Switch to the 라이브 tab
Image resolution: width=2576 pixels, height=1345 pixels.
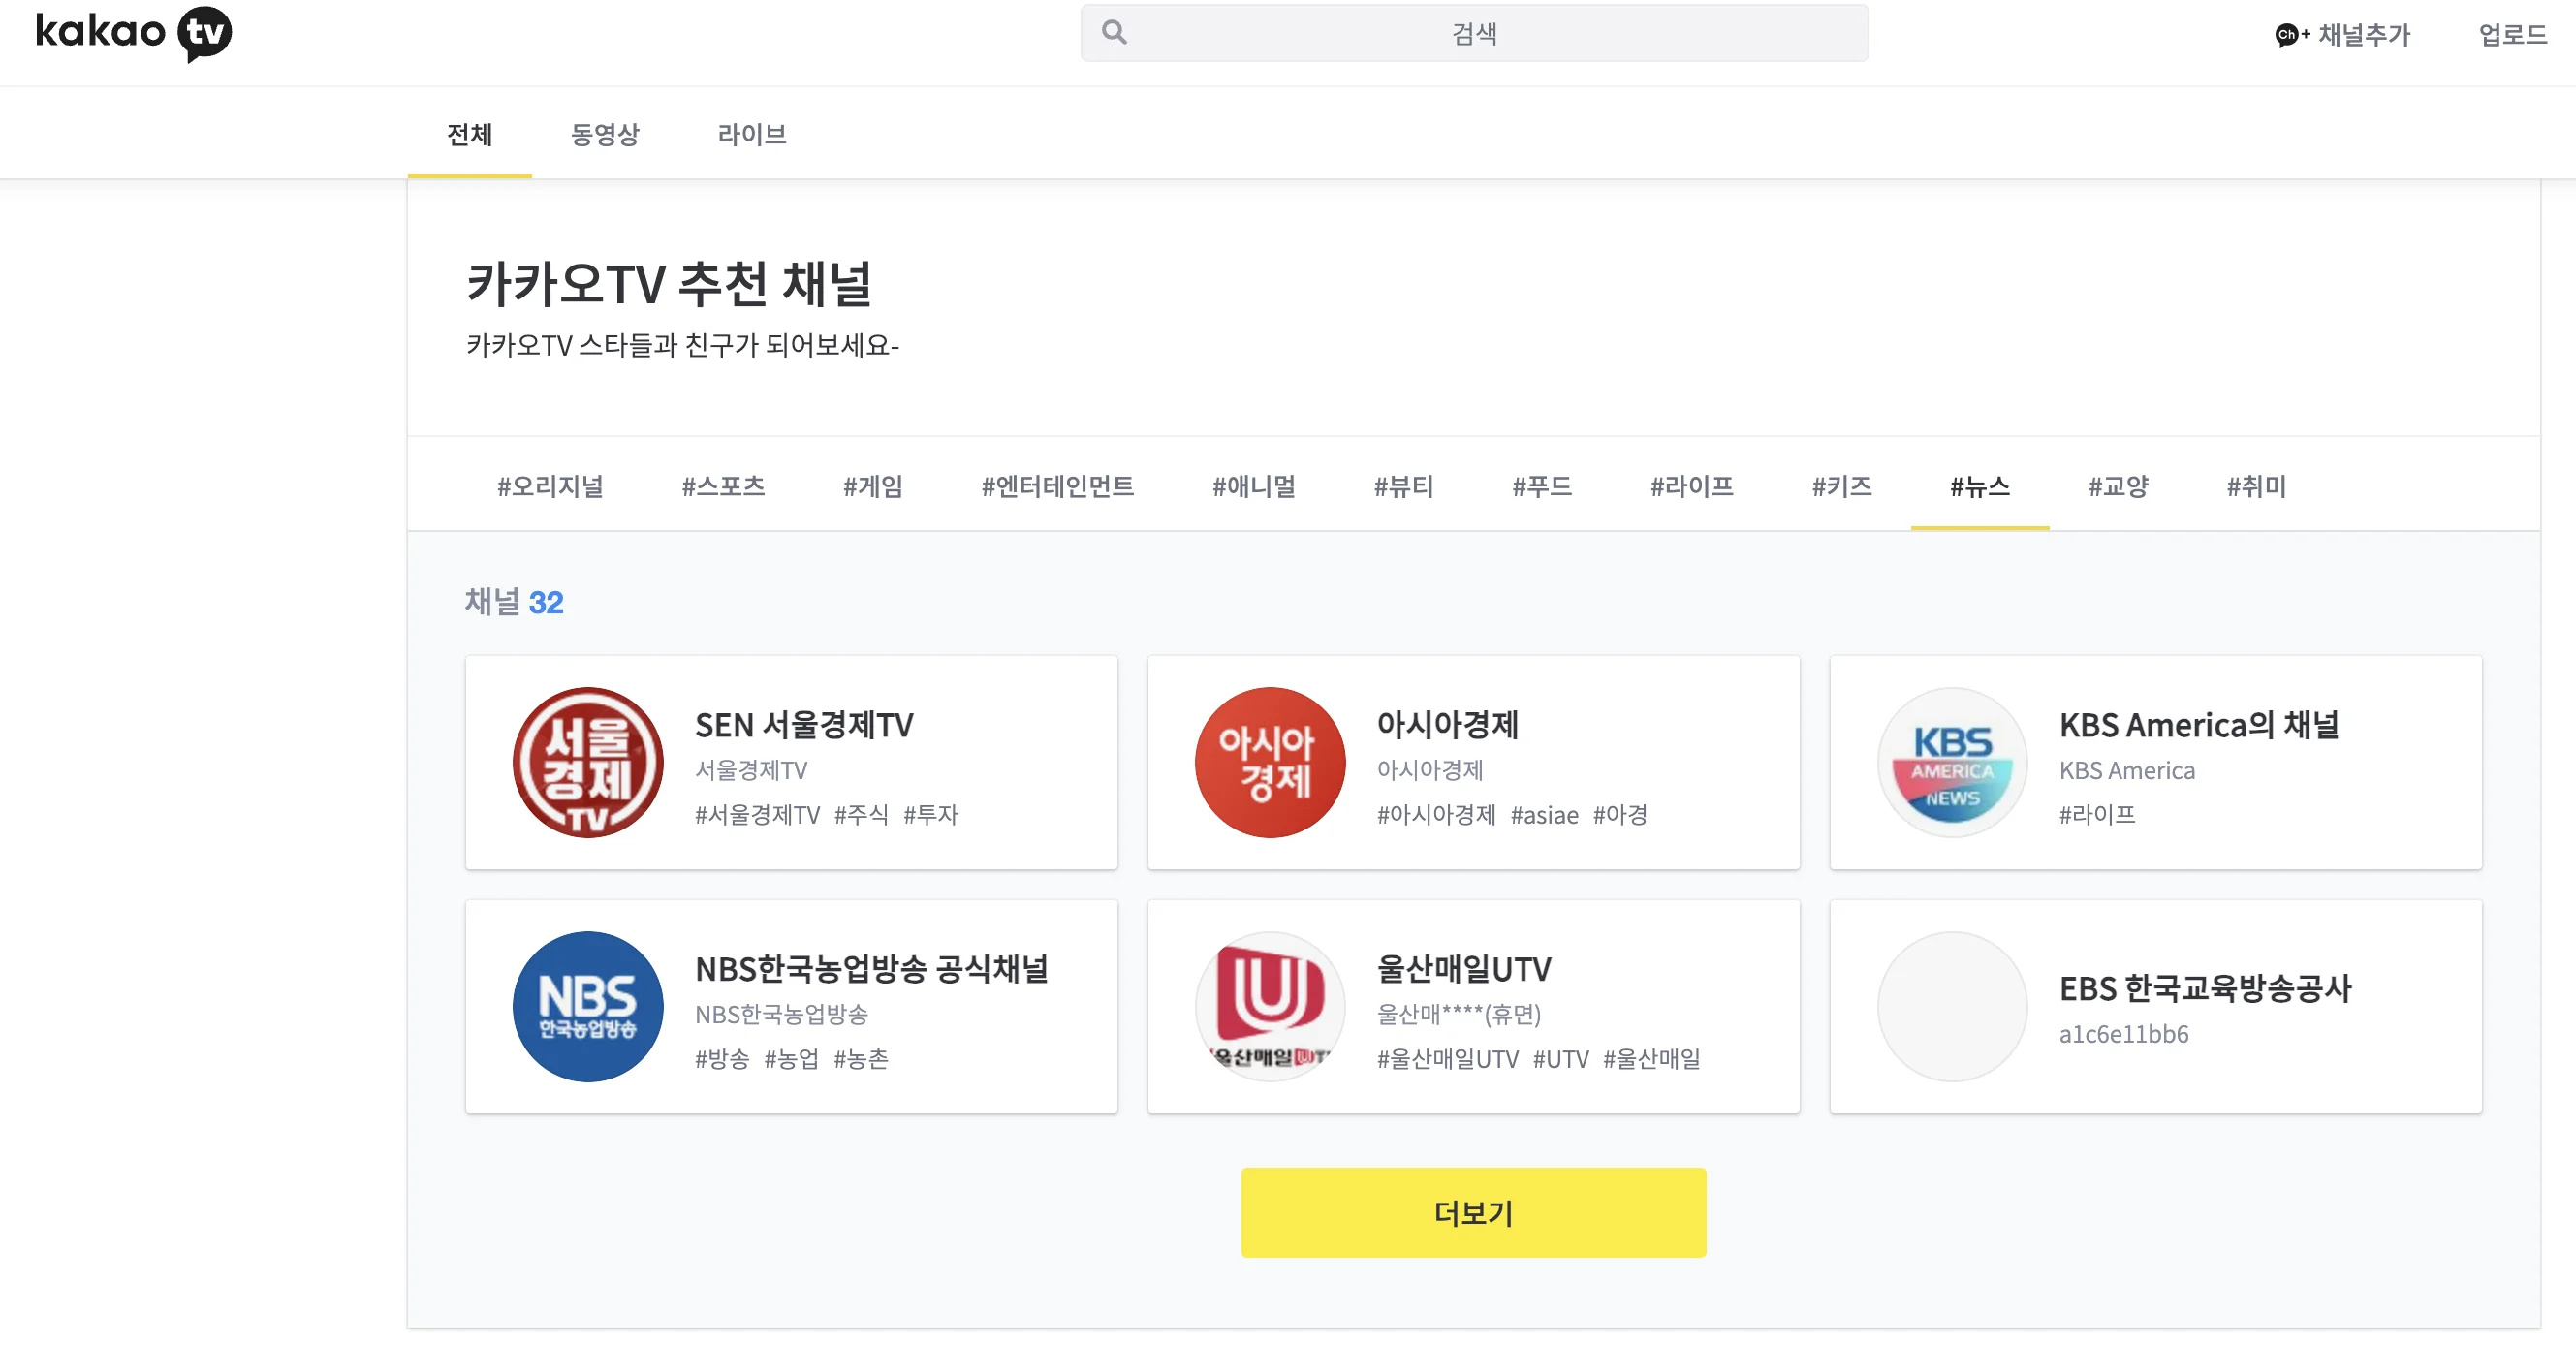[x=752, y=134]
